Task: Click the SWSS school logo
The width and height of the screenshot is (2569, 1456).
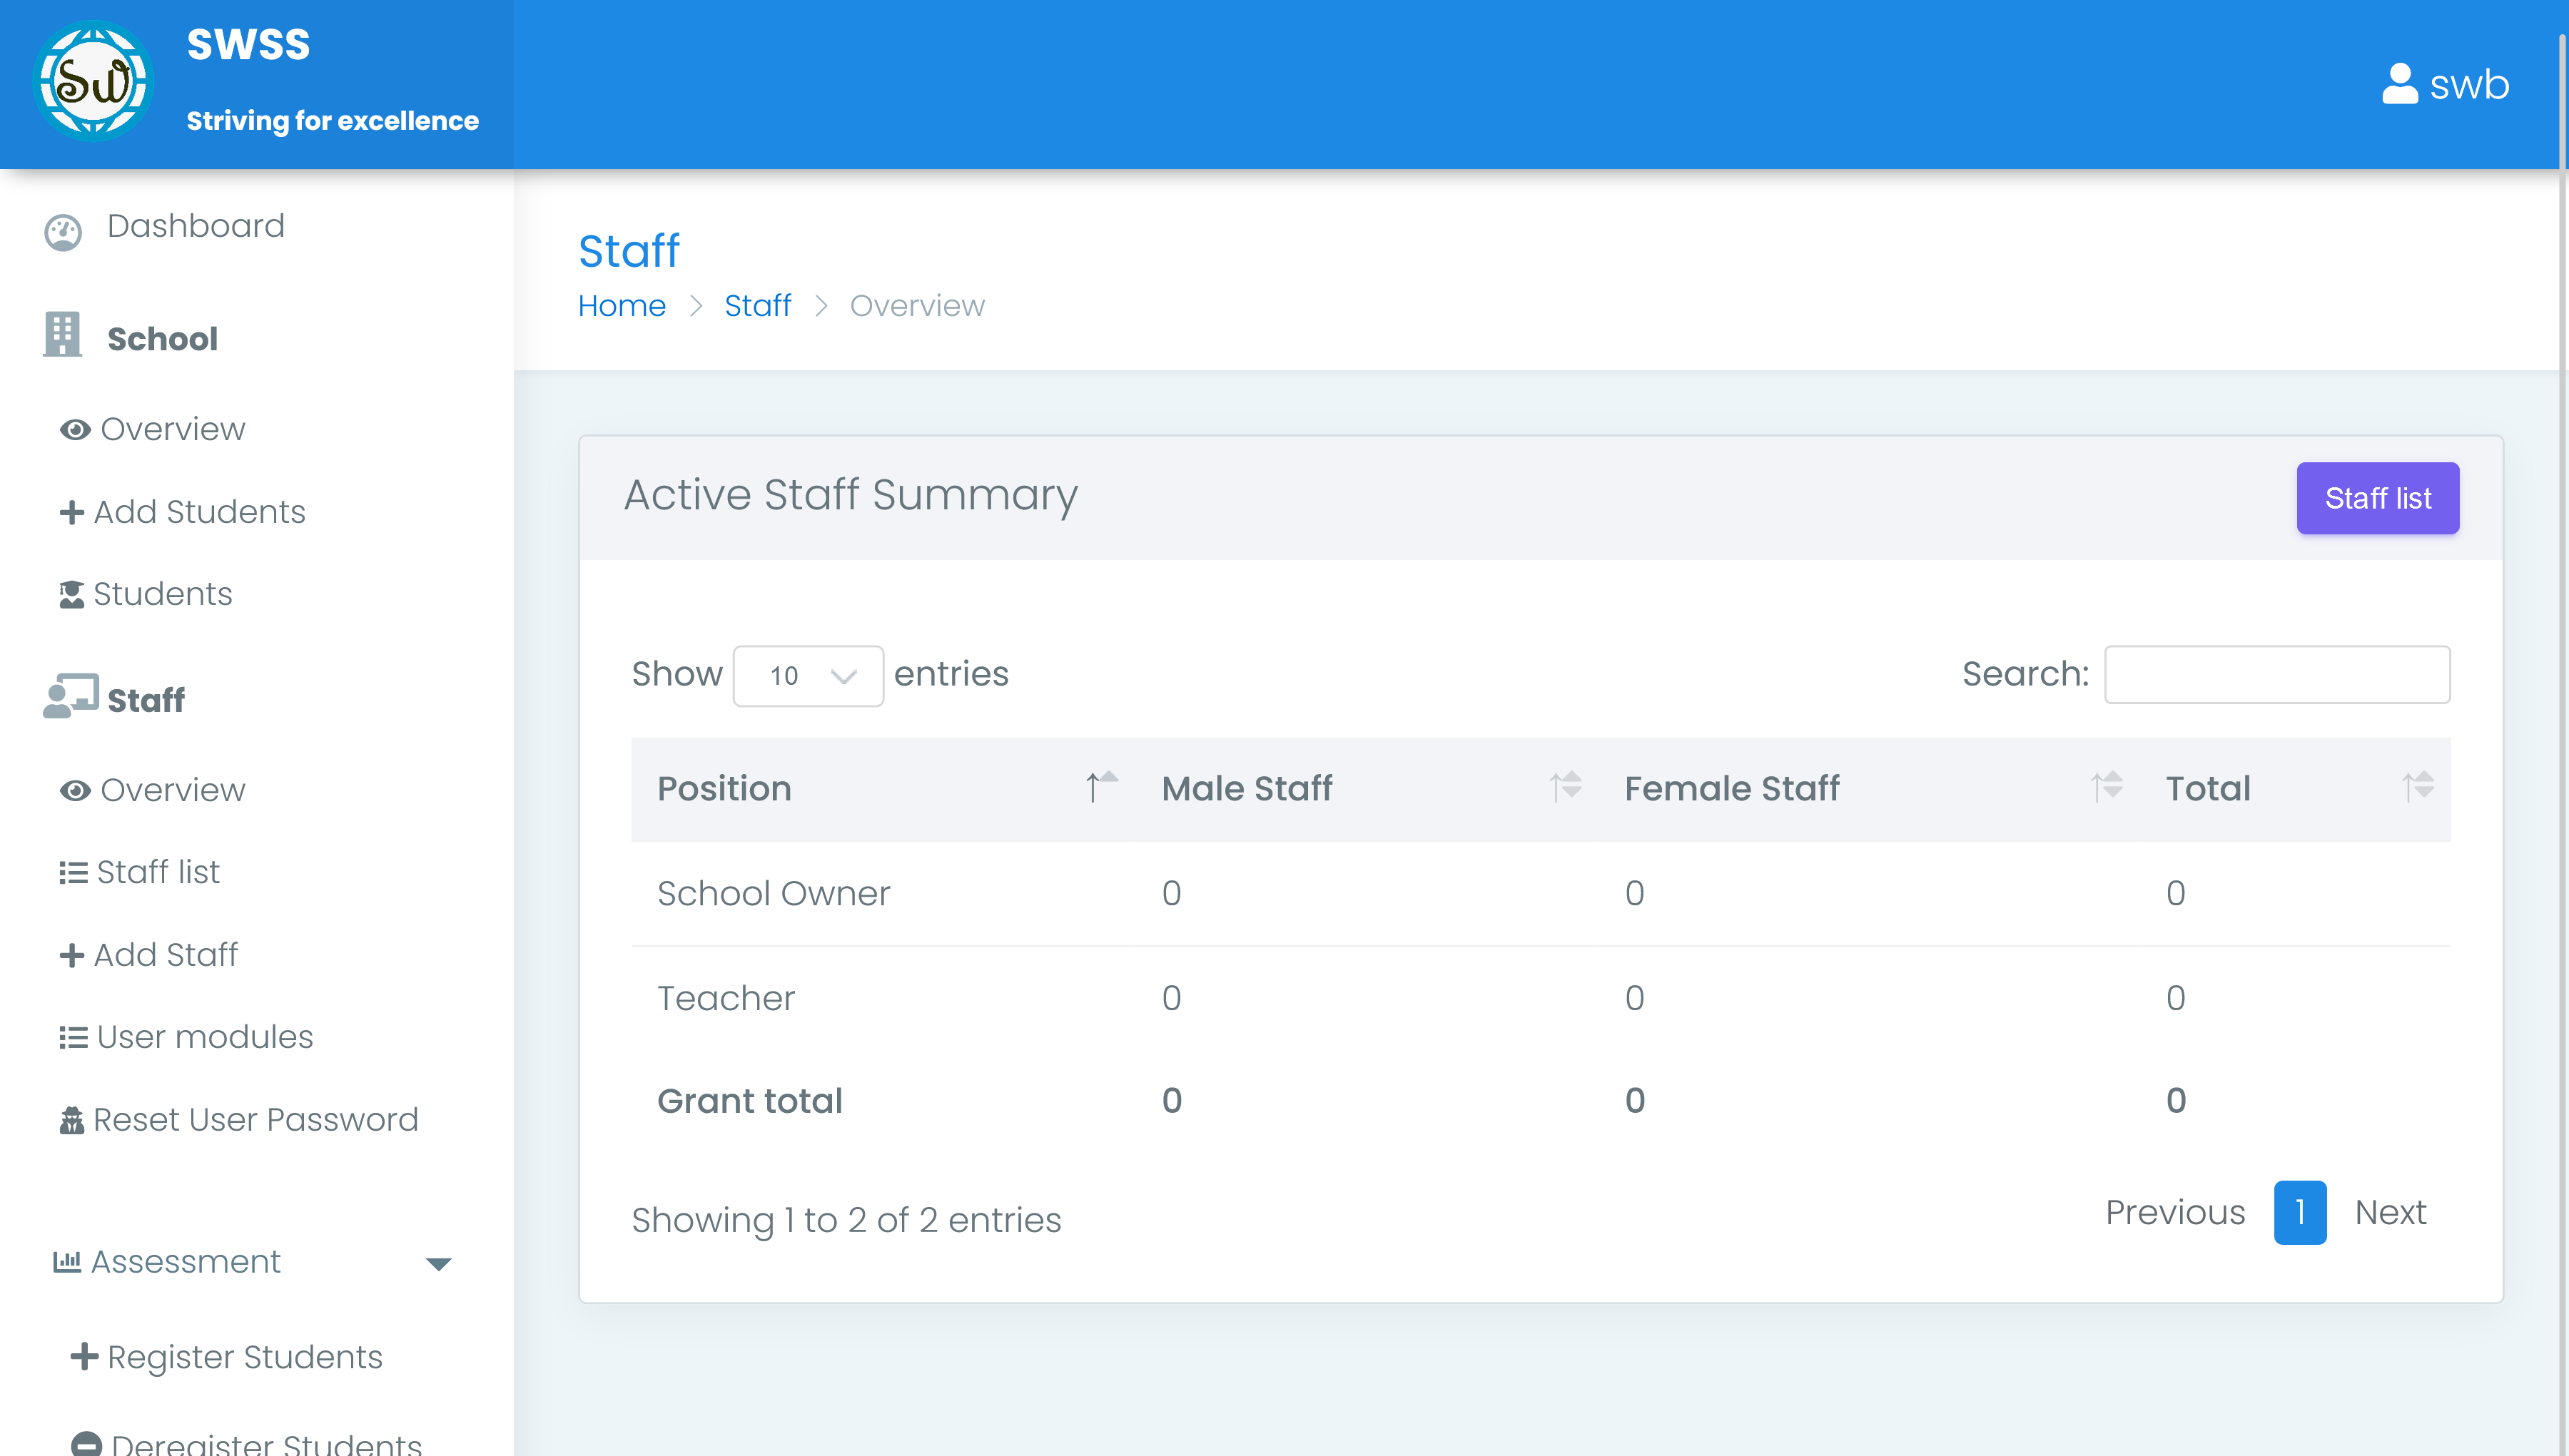Action: pyautogui.click(x=93, y=82)
